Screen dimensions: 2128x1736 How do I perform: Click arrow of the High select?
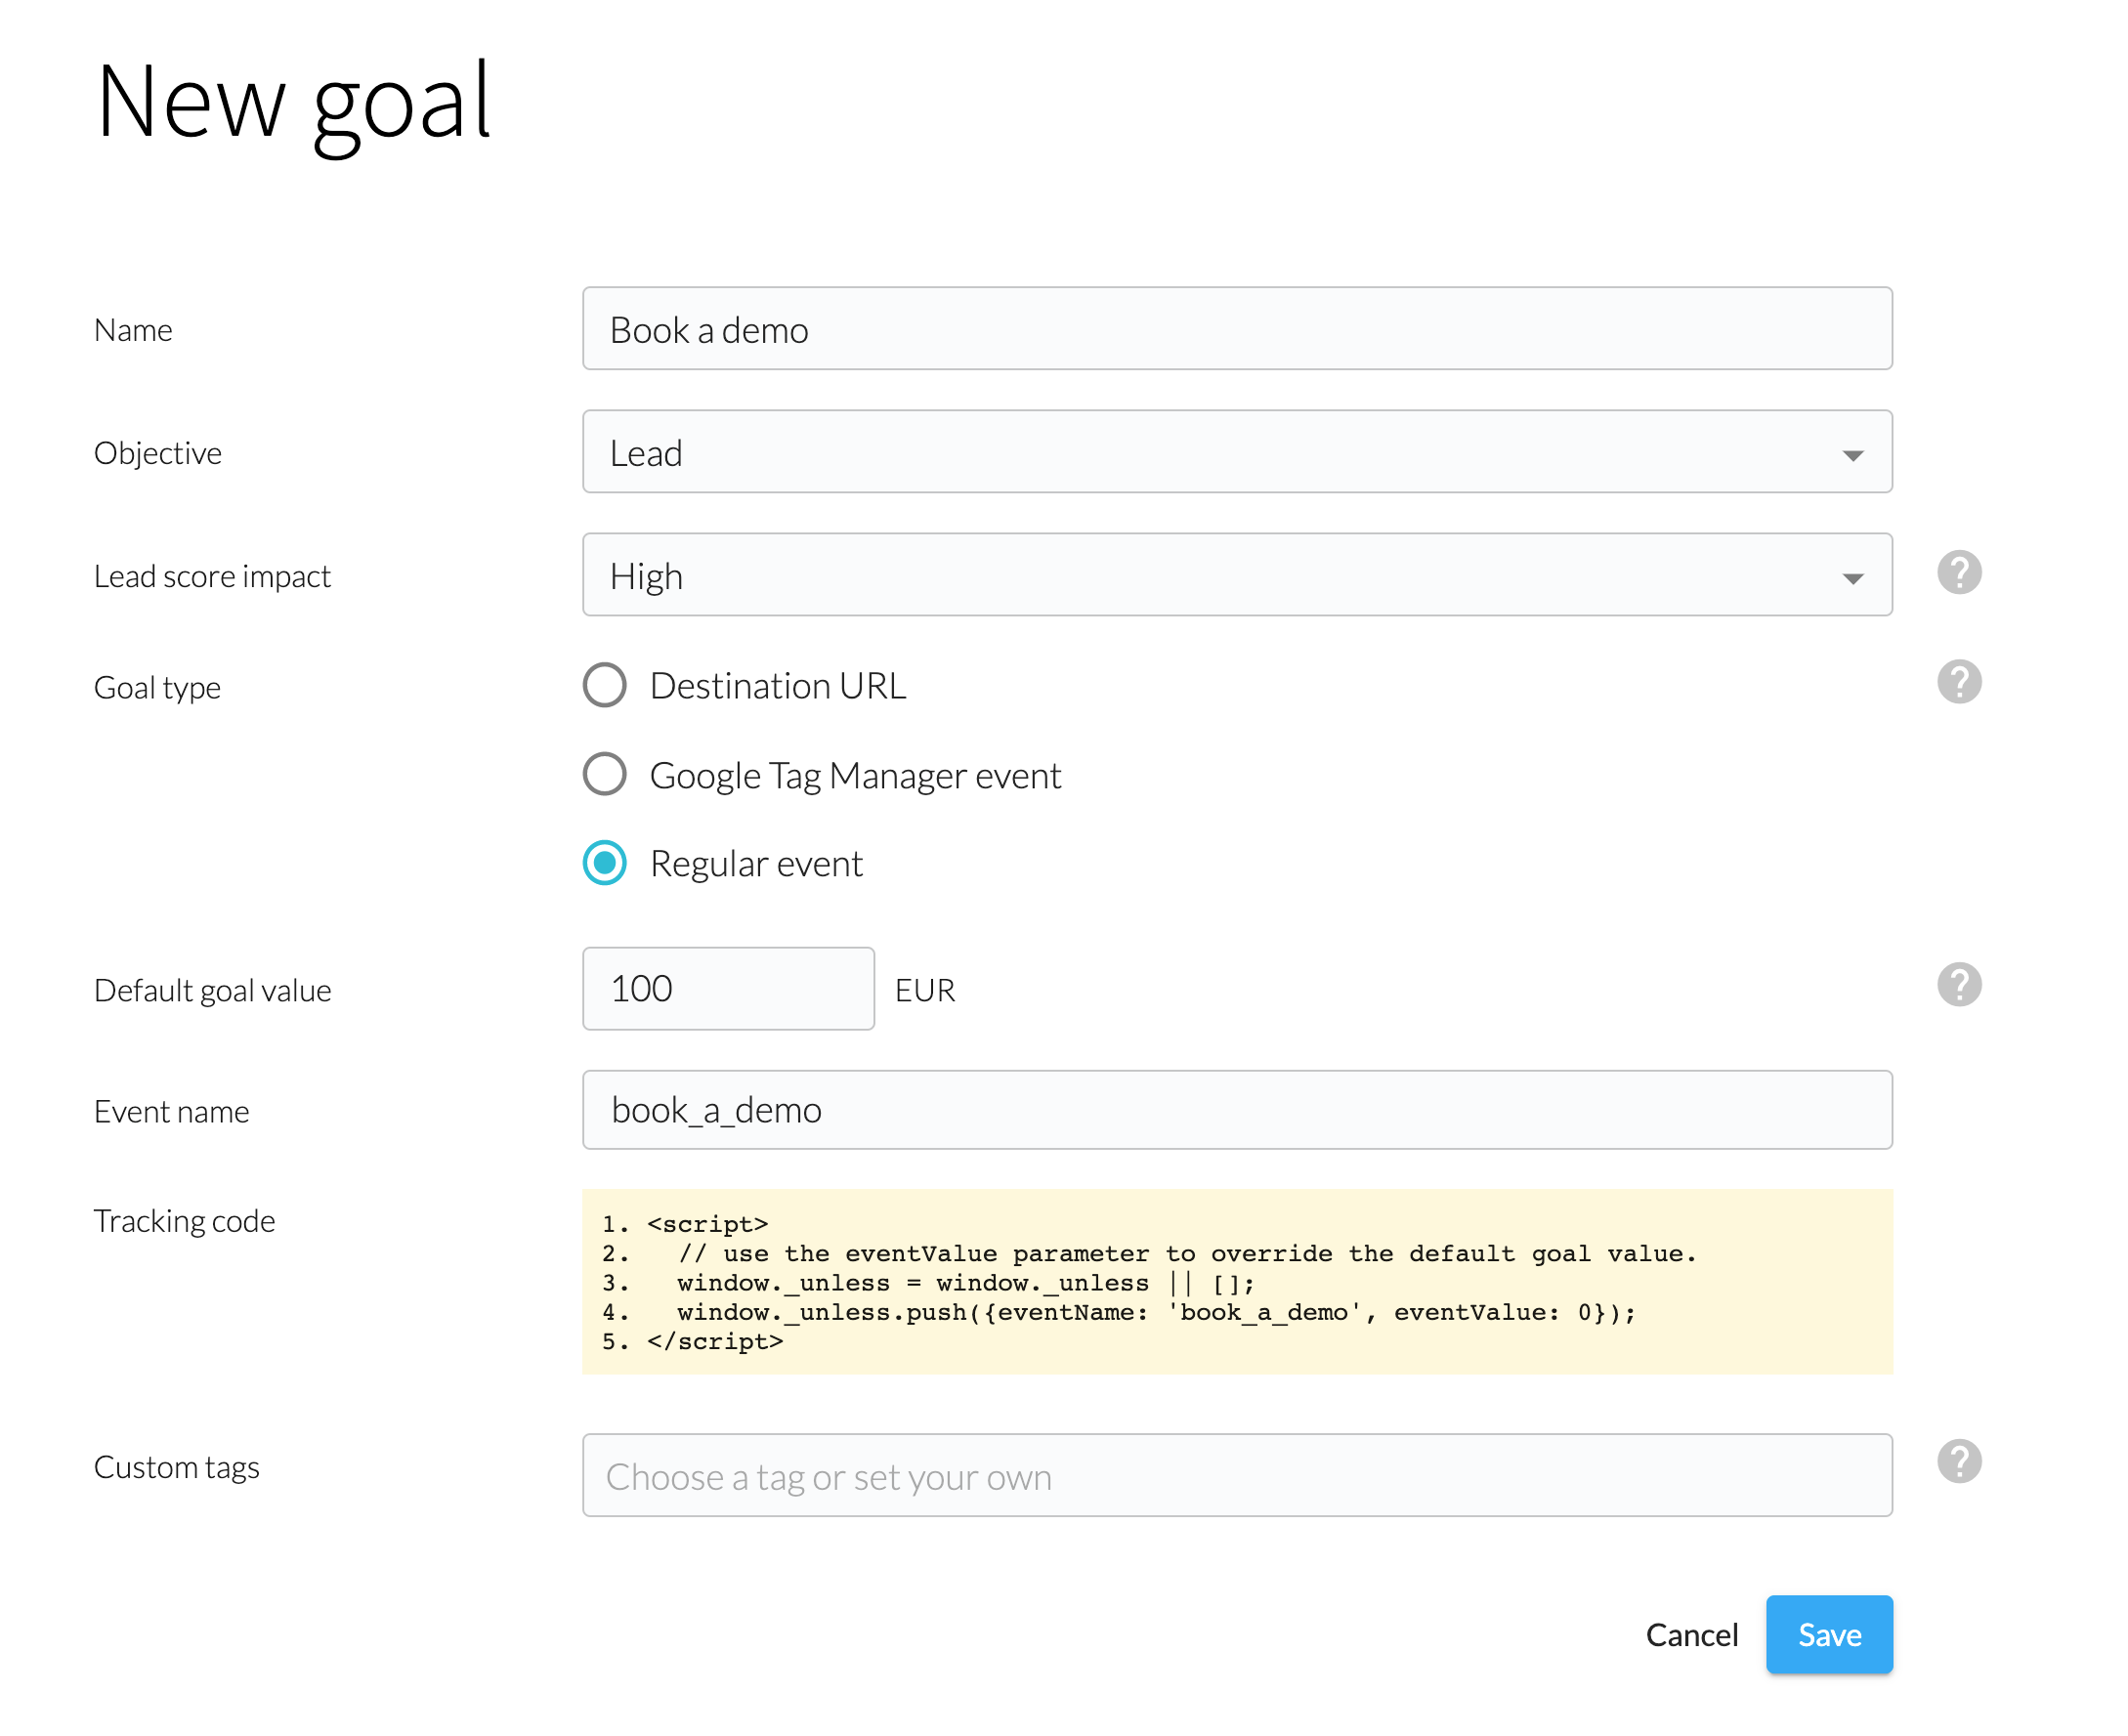1852,578
